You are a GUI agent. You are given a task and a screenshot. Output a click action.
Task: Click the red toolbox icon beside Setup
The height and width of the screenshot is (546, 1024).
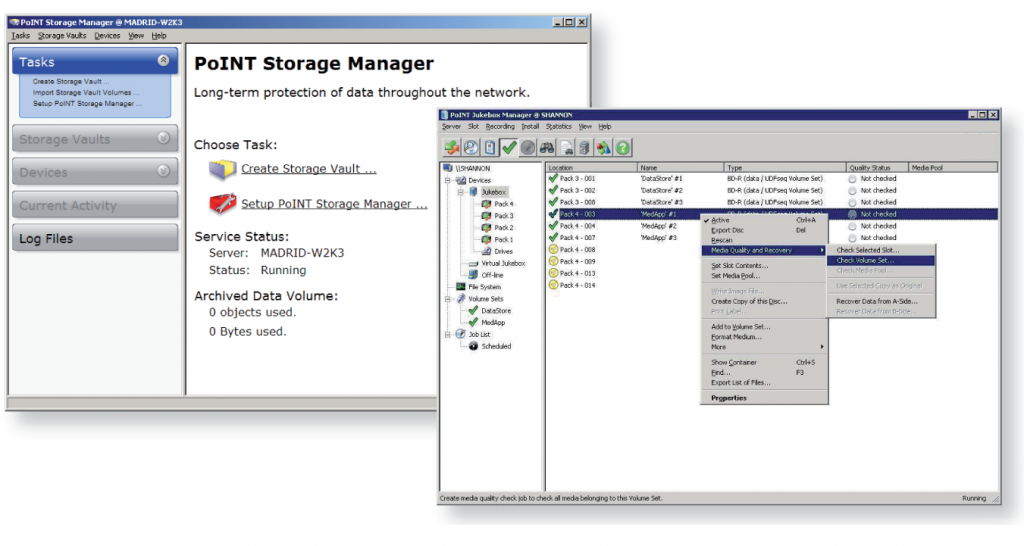222,203
